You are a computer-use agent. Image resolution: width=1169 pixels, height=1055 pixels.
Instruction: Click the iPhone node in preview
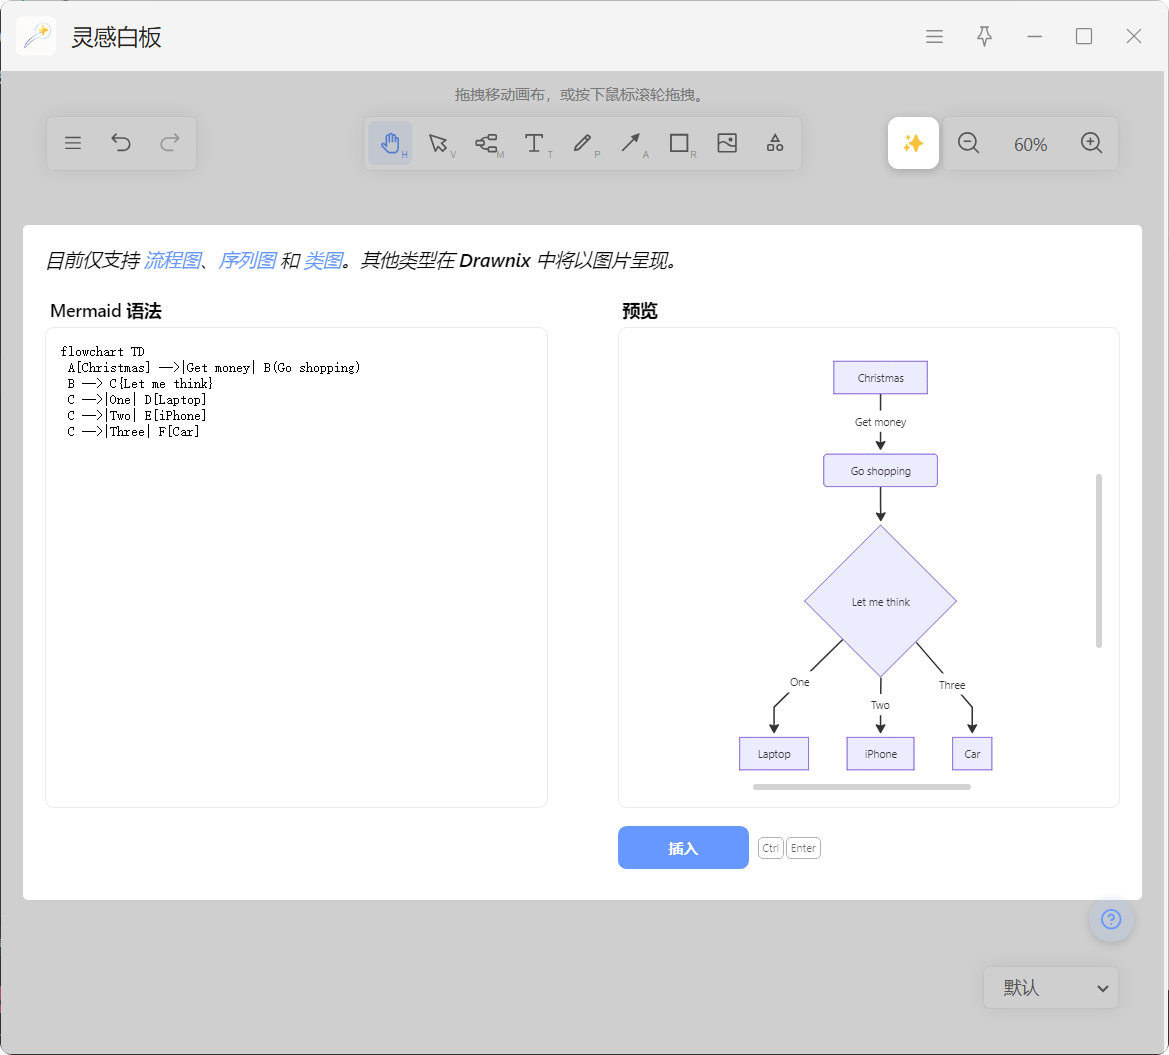click(x=880, y=754)
